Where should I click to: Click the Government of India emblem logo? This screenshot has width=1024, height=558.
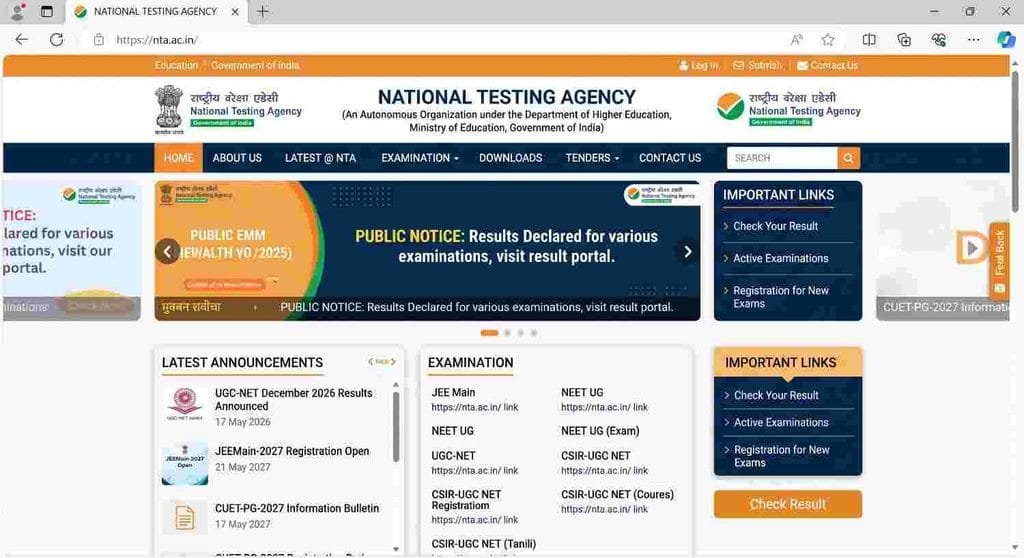pyautogui.click(x=169, y=109)
